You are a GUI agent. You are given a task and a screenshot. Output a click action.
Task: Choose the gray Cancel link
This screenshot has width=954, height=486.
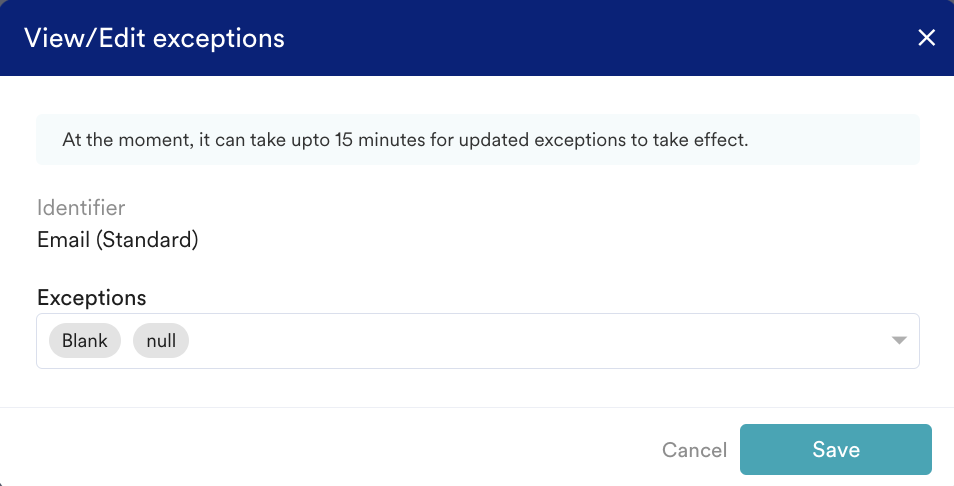694,450
